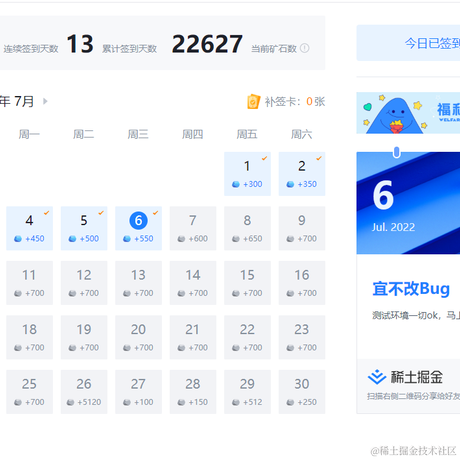
Task: Select calendar day 4 with +450
Action: tap(30, 228)
